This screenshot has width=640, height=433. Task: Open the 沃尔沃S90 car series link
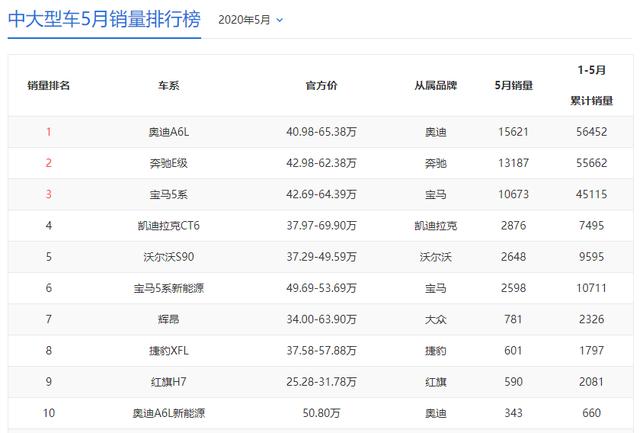point(169,257)
